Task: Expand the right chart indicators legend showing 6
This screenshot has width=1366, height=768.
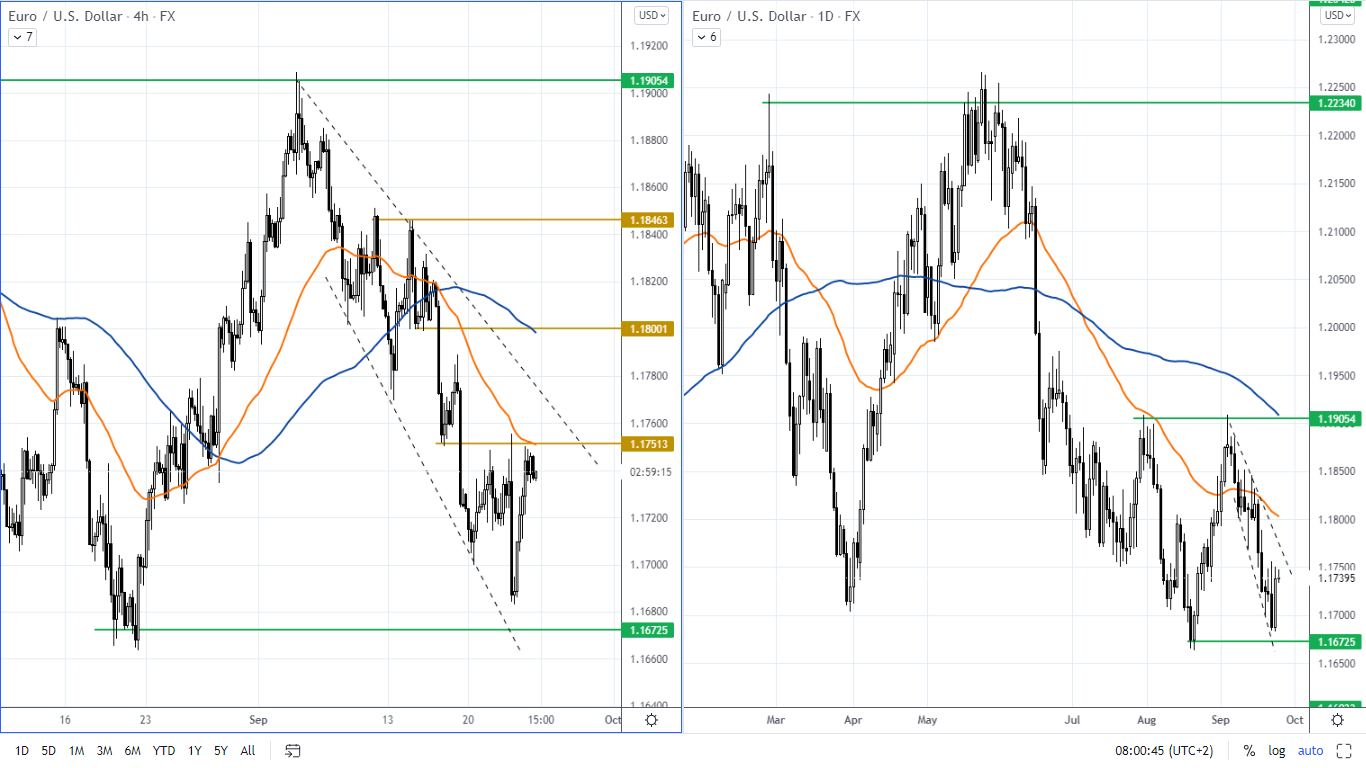Action: pyautogui.click(x=706, y=37)
